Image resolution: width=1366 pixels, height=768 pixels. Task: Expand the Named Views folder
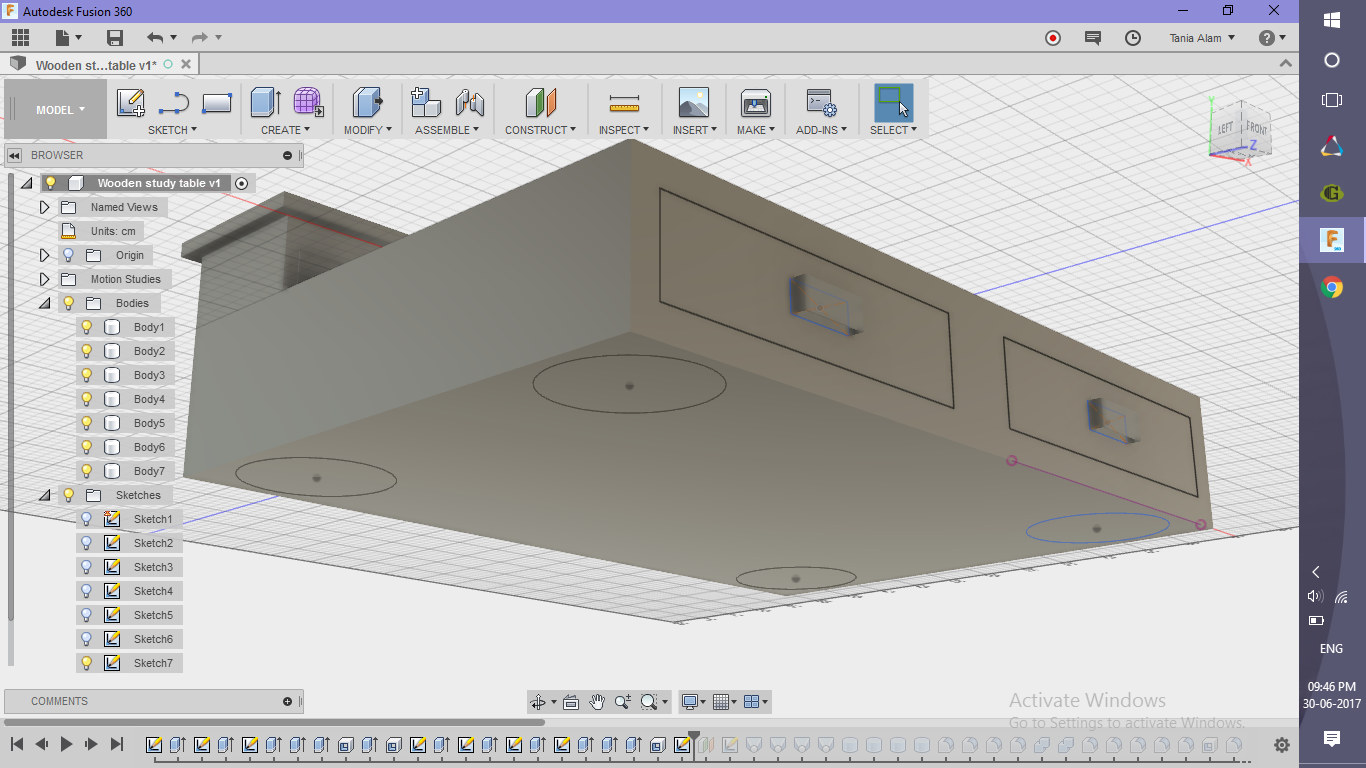(44, 207)
